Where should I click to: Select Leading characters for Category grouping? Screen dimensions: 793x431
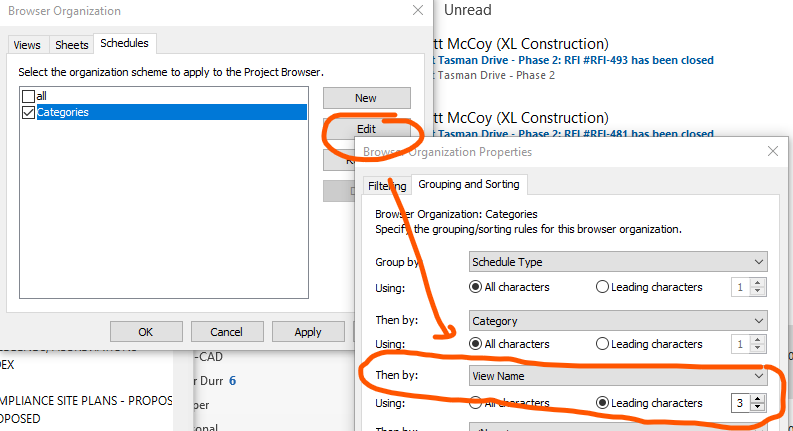[x=602, y=344]
